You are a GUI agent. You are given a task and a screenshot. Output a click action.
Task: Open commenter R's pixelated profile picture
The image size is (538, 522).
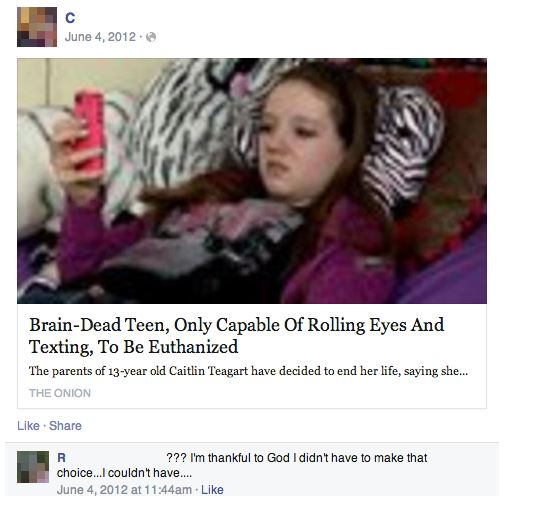point(33,467)
